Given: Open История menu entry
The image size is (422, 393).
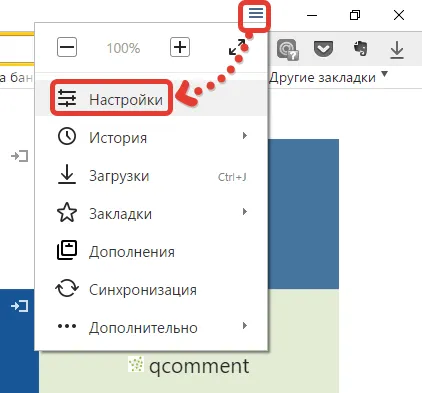Looking at the screenshot, I should pyautogui.click(x=152, y=137).
